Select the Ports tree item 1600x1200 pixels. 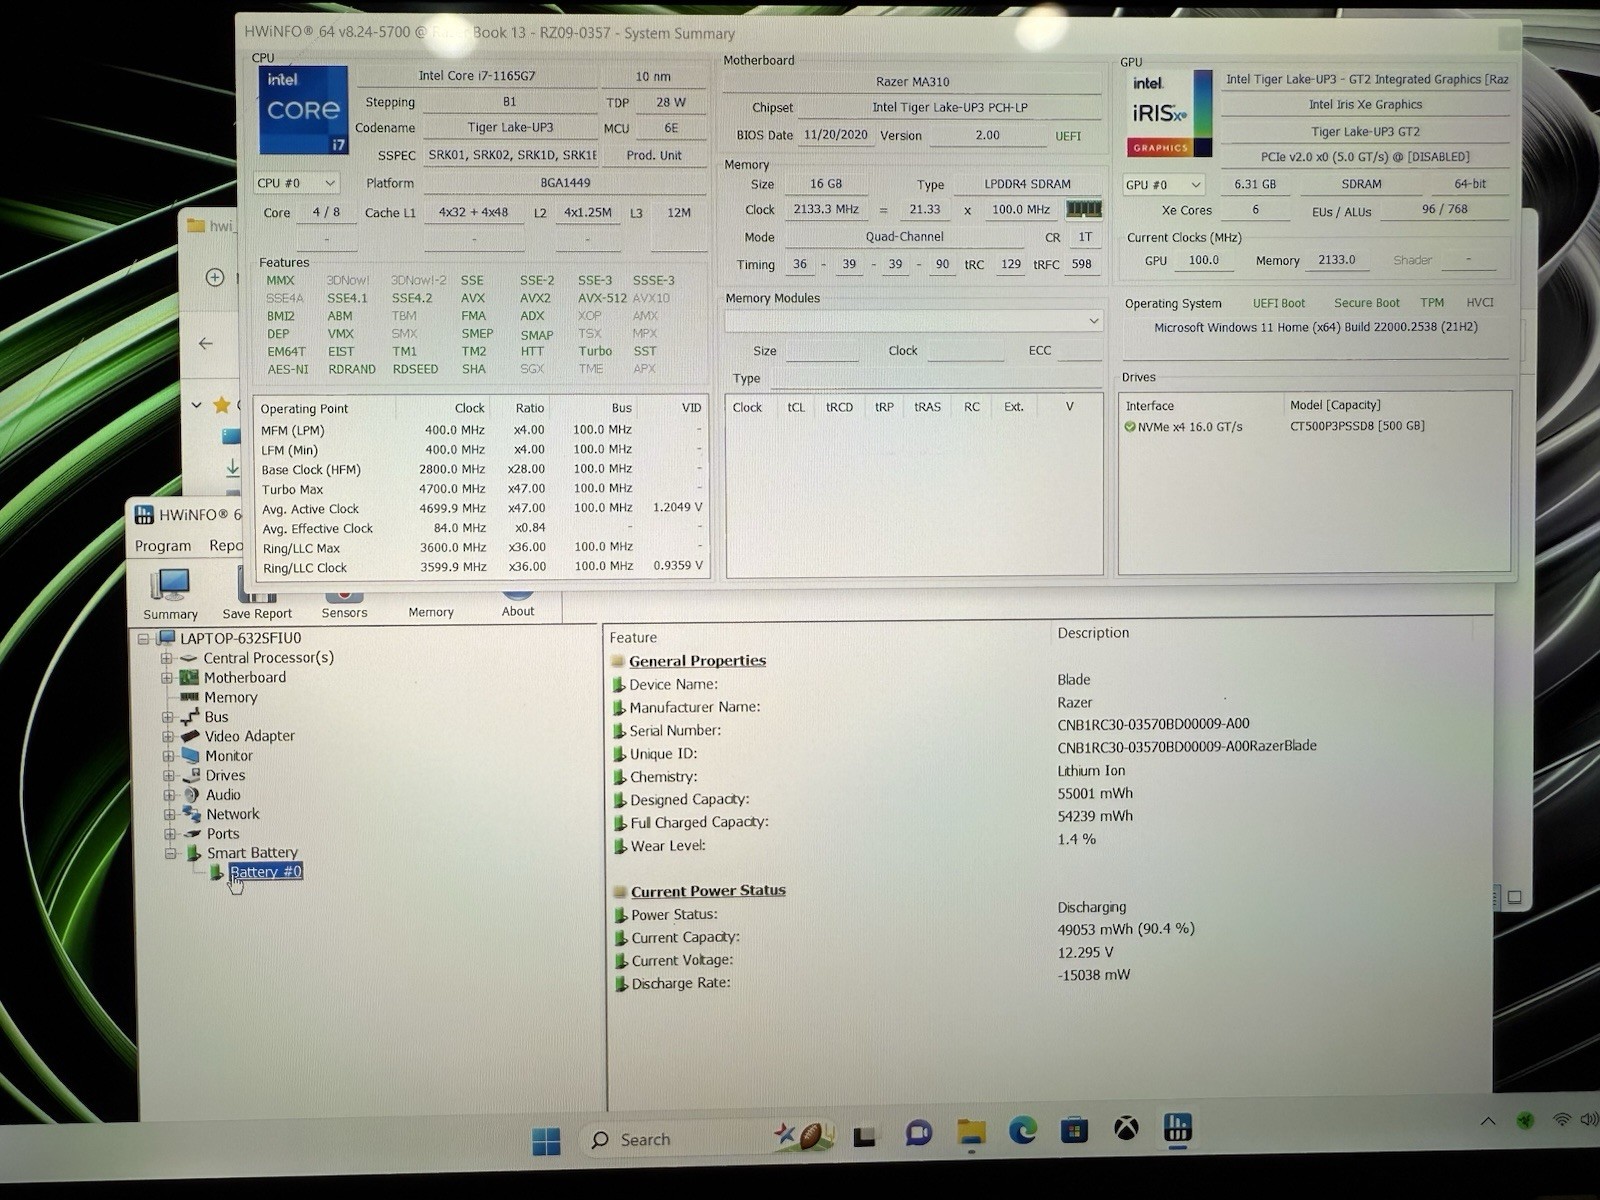pos(223,834)
